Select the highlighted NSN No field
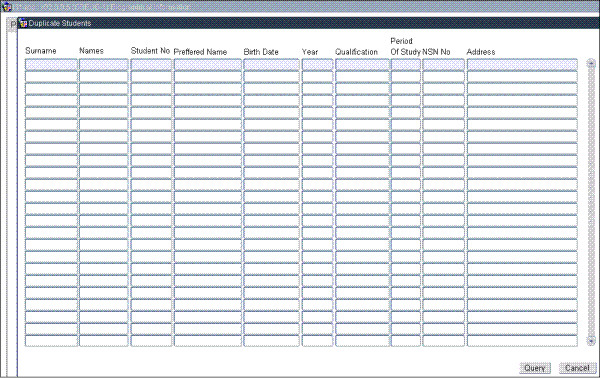This screenshot has width=600, height=378. [443, 64]
